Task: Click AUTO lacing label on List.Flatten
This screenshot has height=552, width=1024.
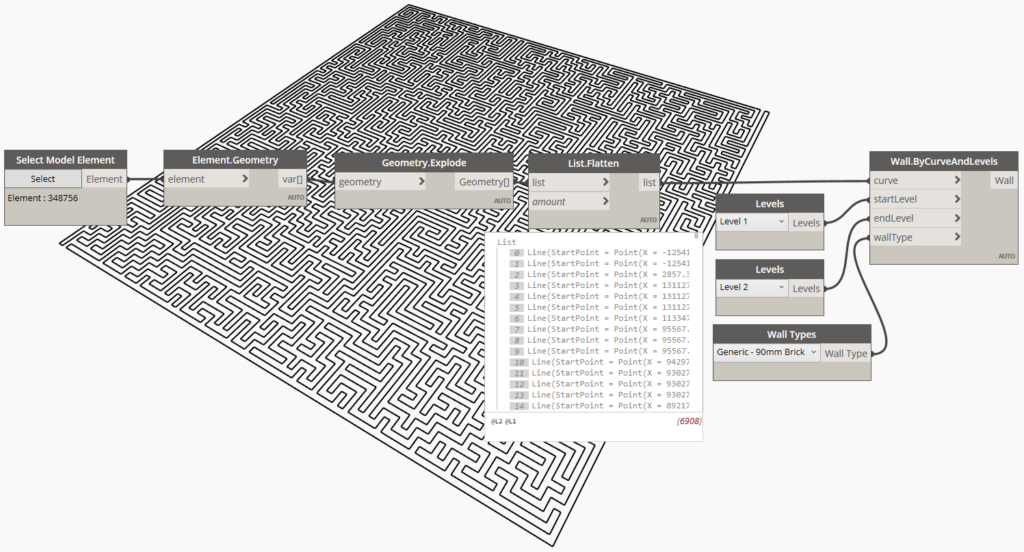Action: click(648, 220)
